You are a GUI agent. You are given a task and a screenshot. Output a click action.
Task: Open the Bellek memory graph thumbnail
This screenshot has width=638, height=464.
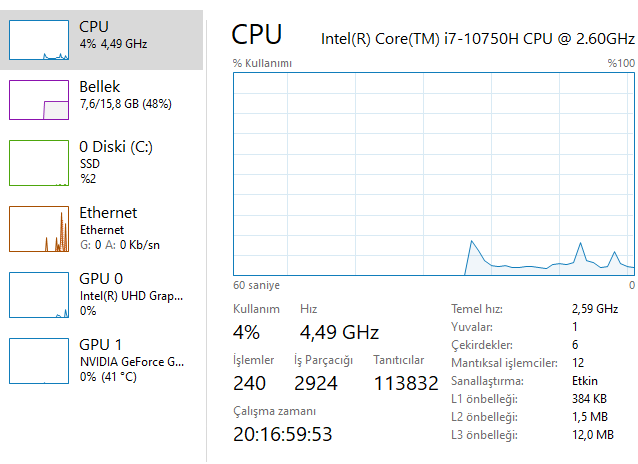(x=39, y=100)
